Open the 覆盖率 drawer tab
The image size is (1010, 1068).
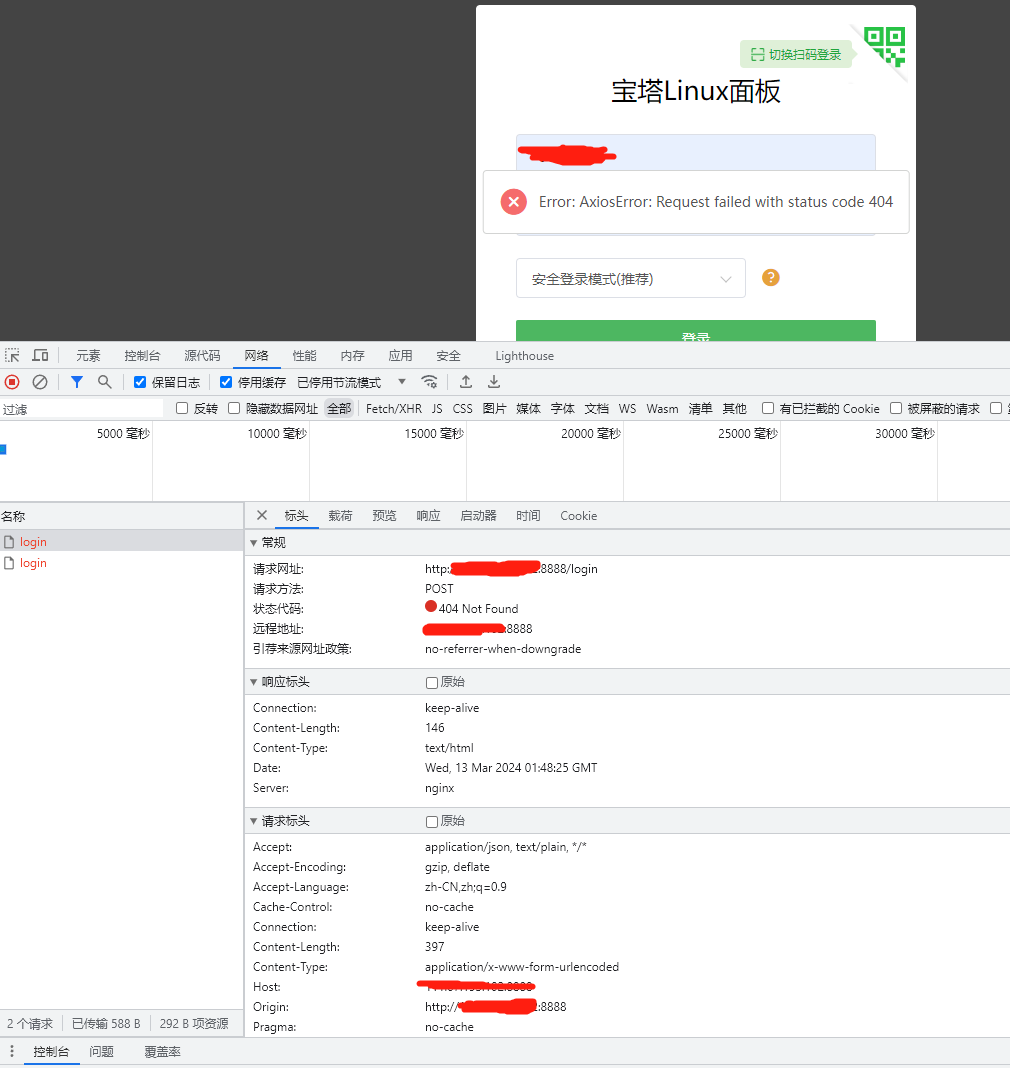pos(162,1052)
